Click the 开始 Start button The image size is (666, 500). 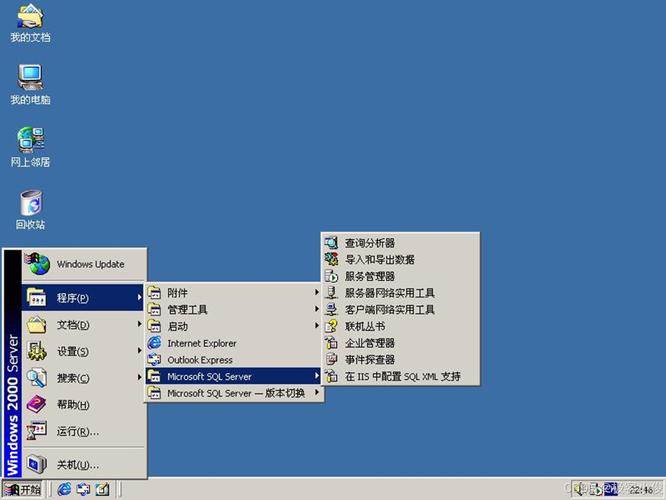click(x=23, y=489)
